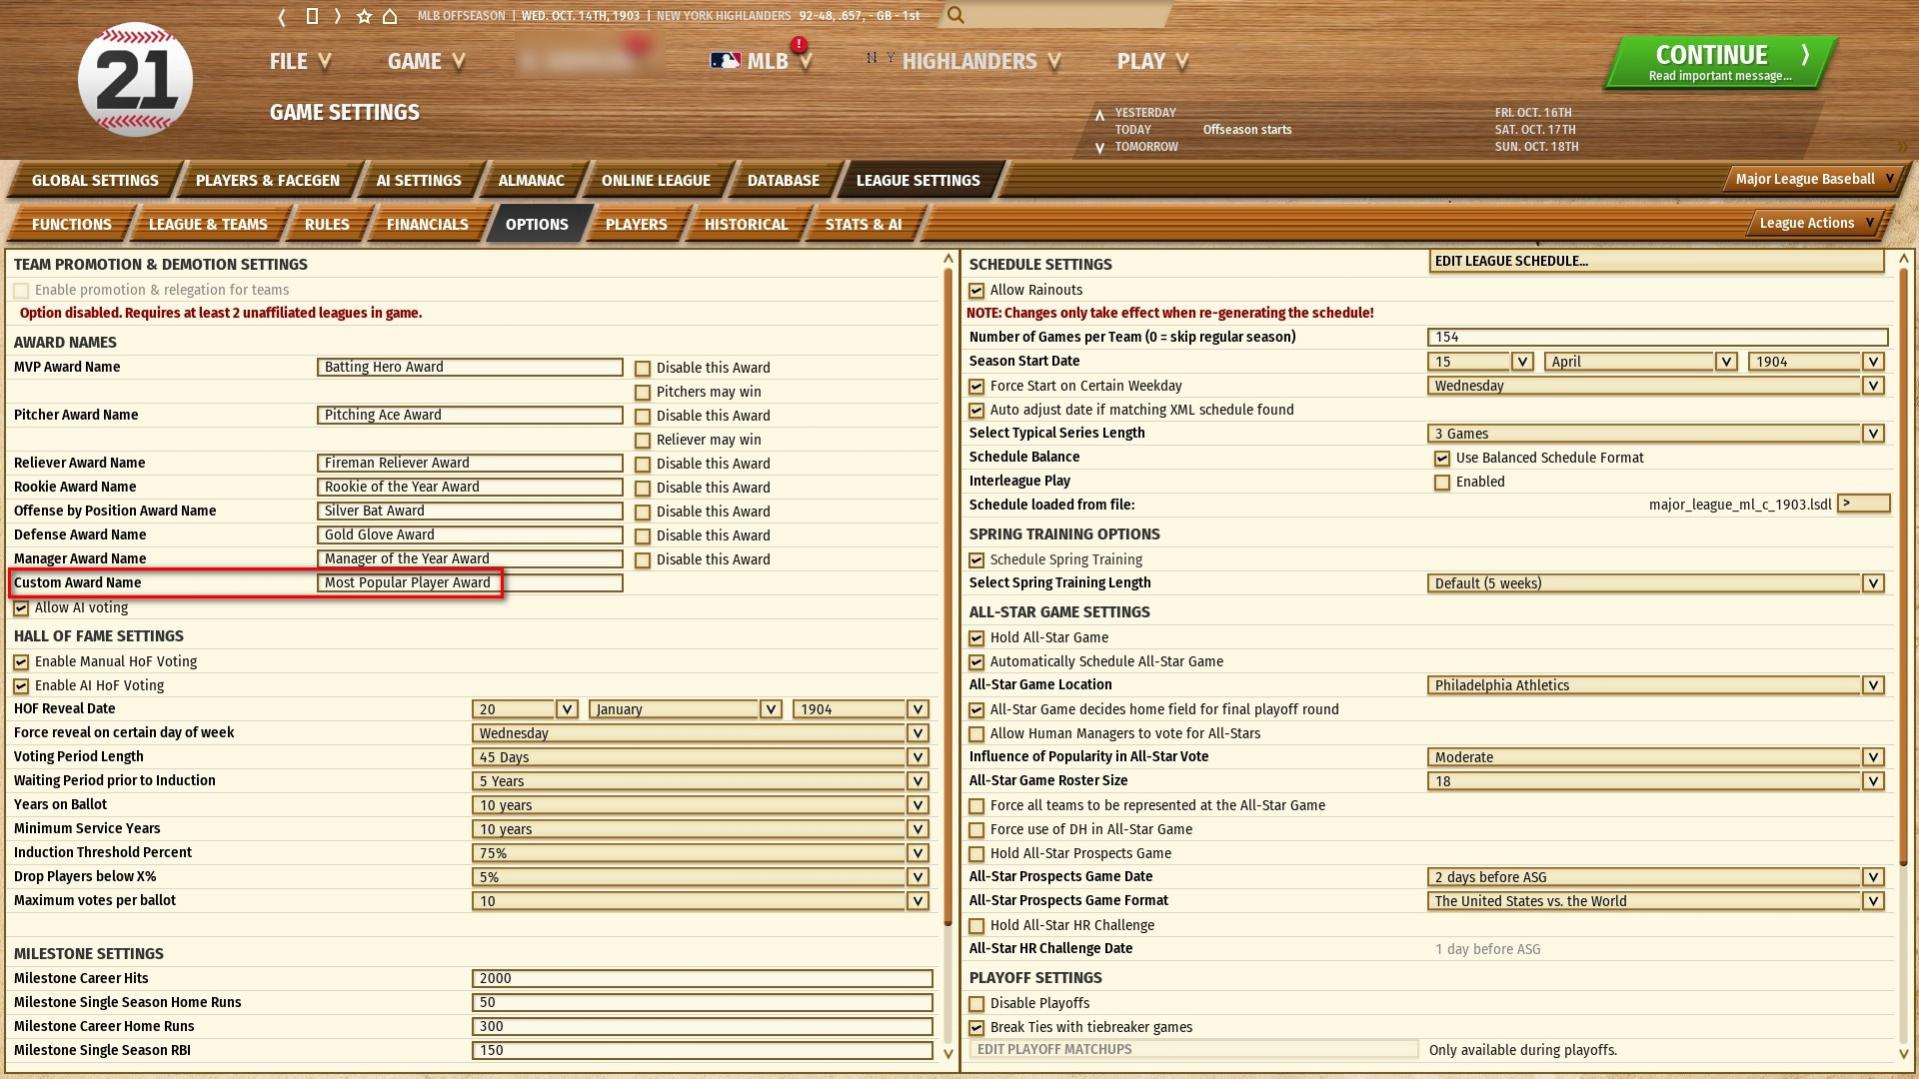1919x1079 pixels.
Task: Click the star bookmark icon
Action: 363,16
